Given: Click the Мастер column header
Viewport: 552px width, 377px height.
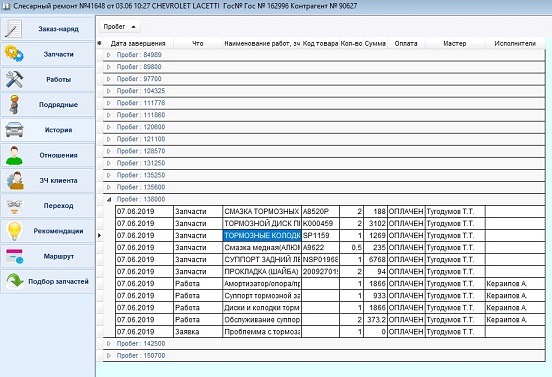Looking at the screenshot, I should tap(455, 44).
